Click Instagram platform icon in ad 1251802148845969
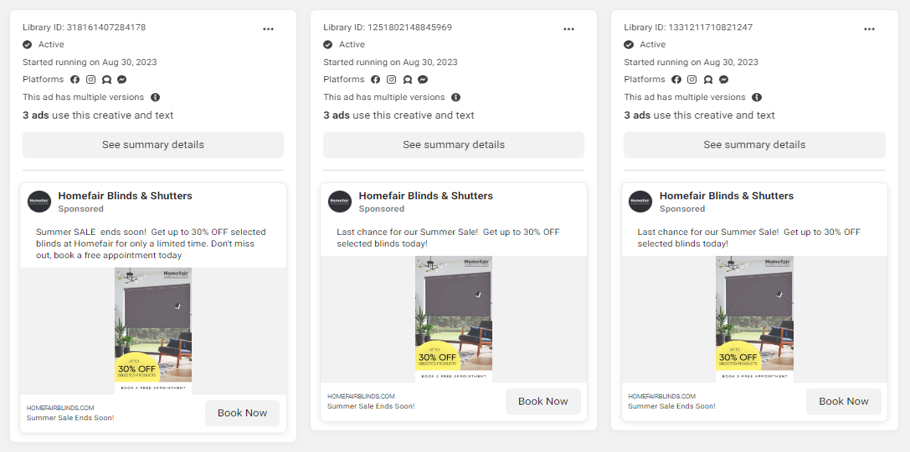This screenshot has height=452, width=910. point(391,79)
